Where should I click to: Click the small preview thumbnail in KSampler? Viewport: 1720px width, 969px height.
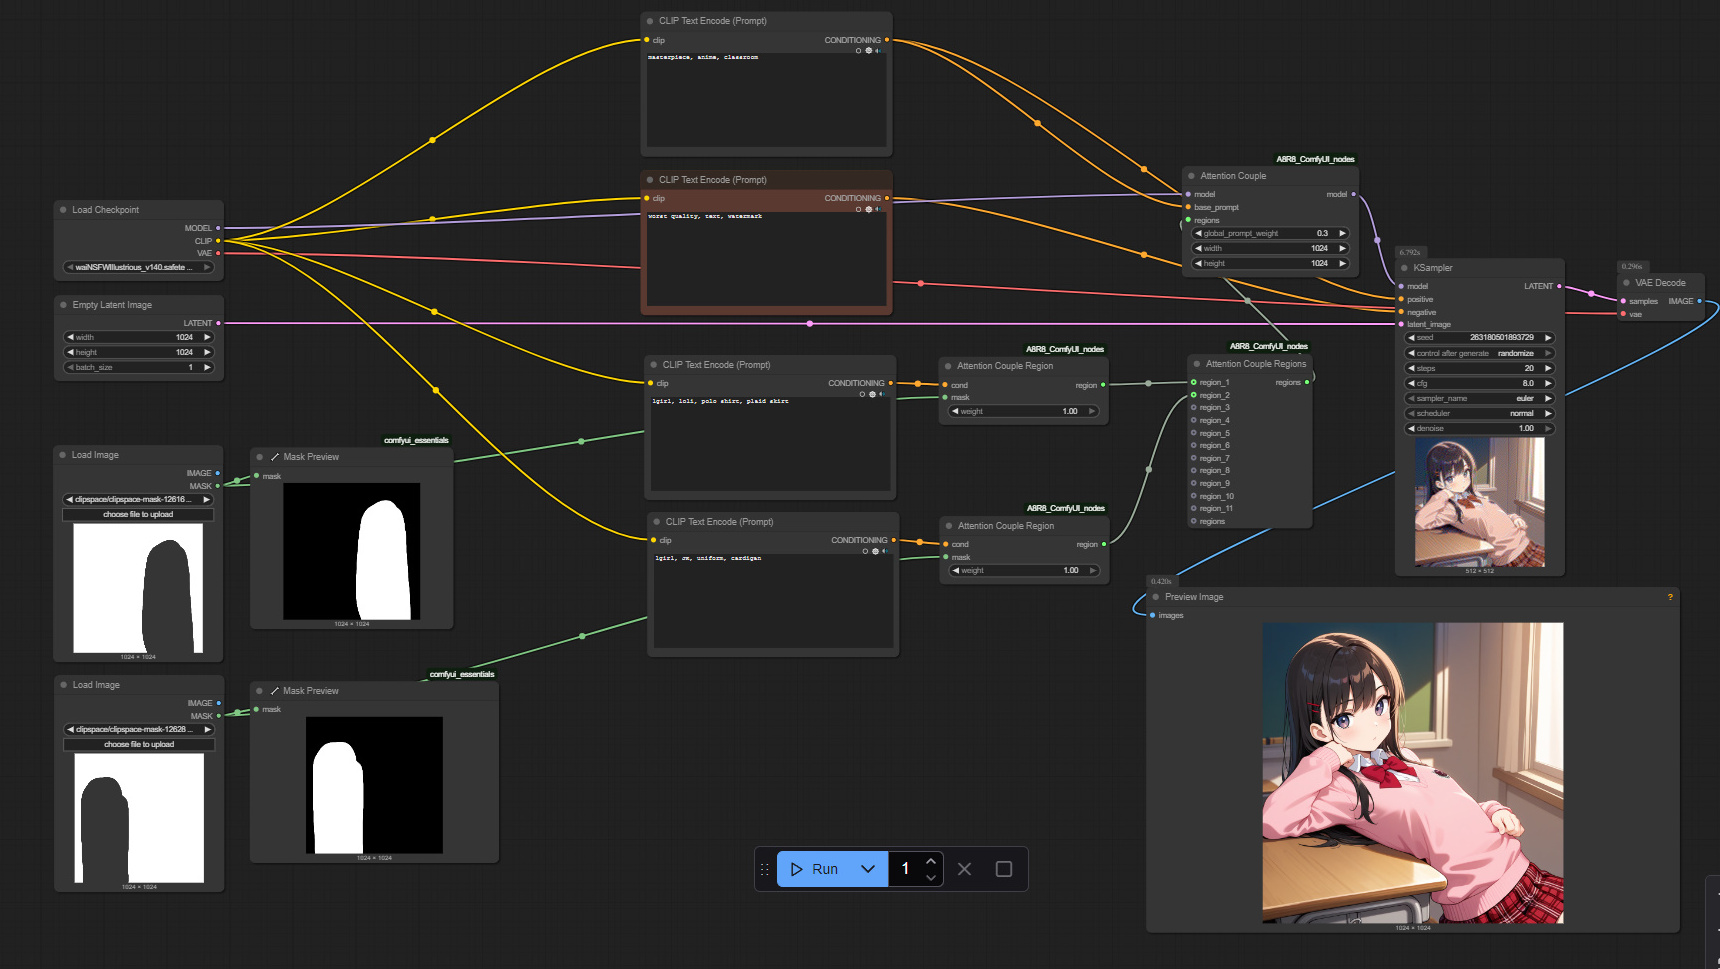tap(1480, 502)
